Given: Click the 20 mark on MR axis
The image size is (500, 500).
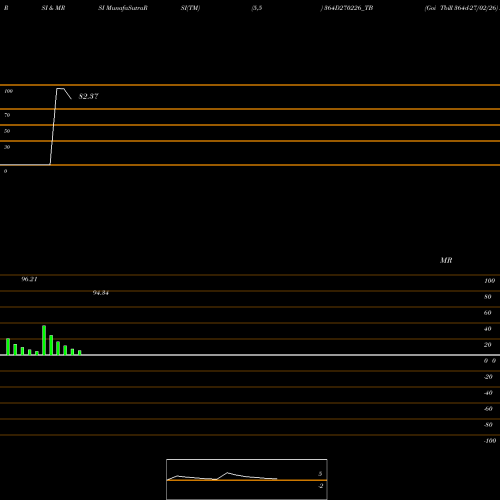Looking at the screenshot, I should pyautogui.click(x=488, y=345).
